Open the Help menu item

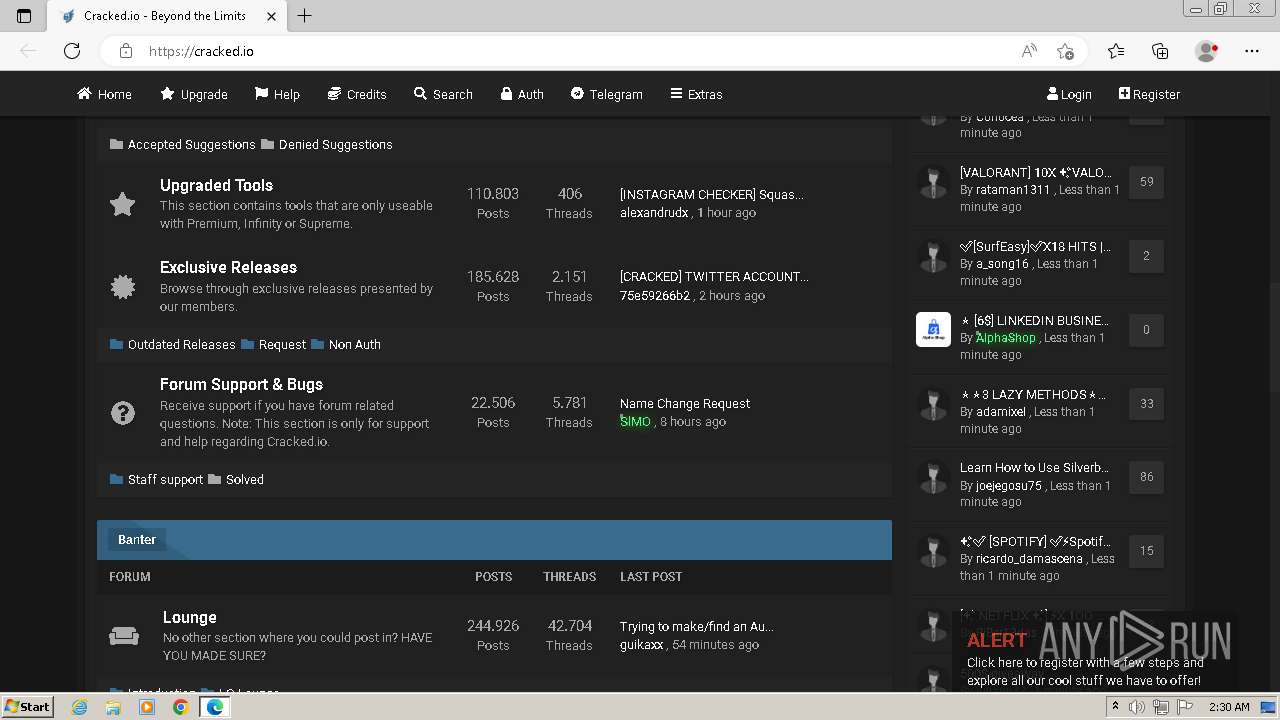pyautogui.click(x=277, y=94)
